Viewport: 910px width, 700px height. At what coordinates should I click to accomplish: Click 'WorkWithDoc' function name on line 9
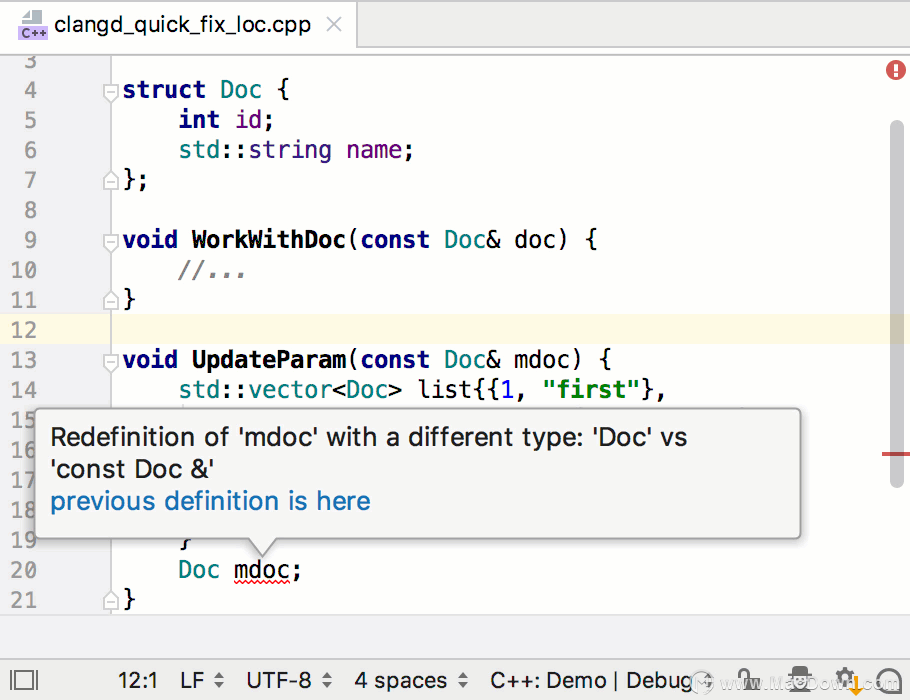[269, 240]
